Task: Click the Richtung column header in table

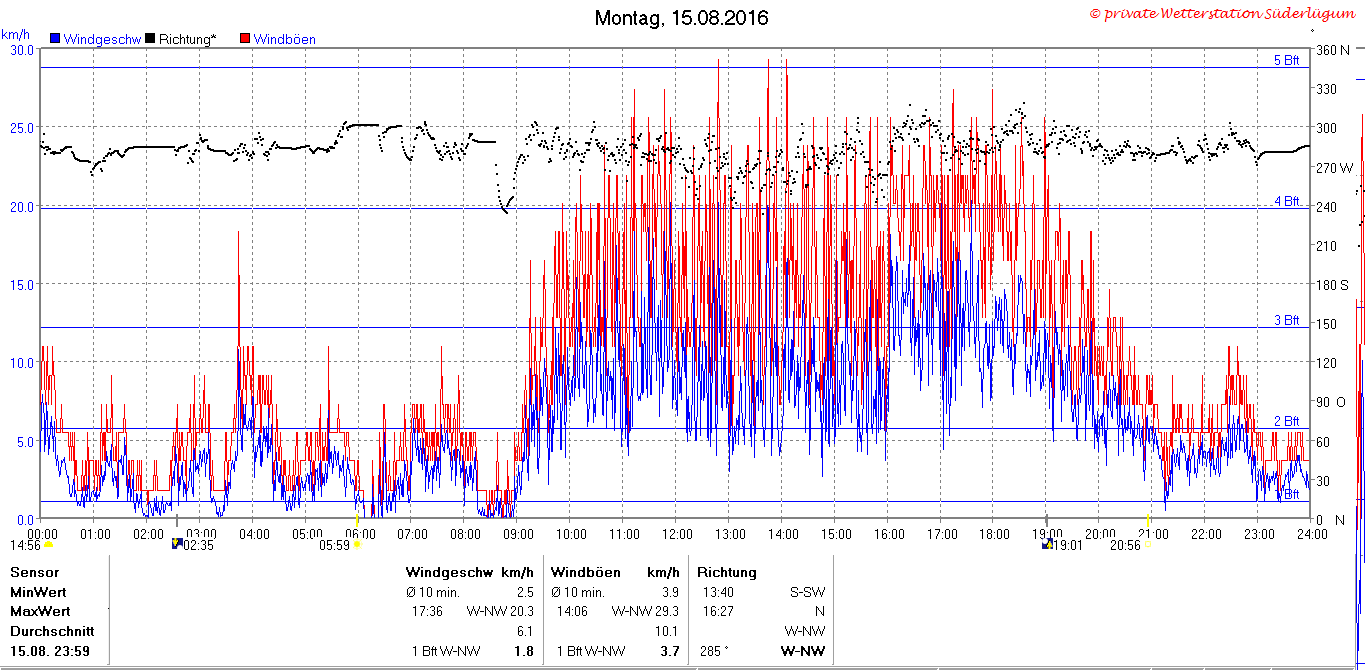Action: [x=727, y=573]
